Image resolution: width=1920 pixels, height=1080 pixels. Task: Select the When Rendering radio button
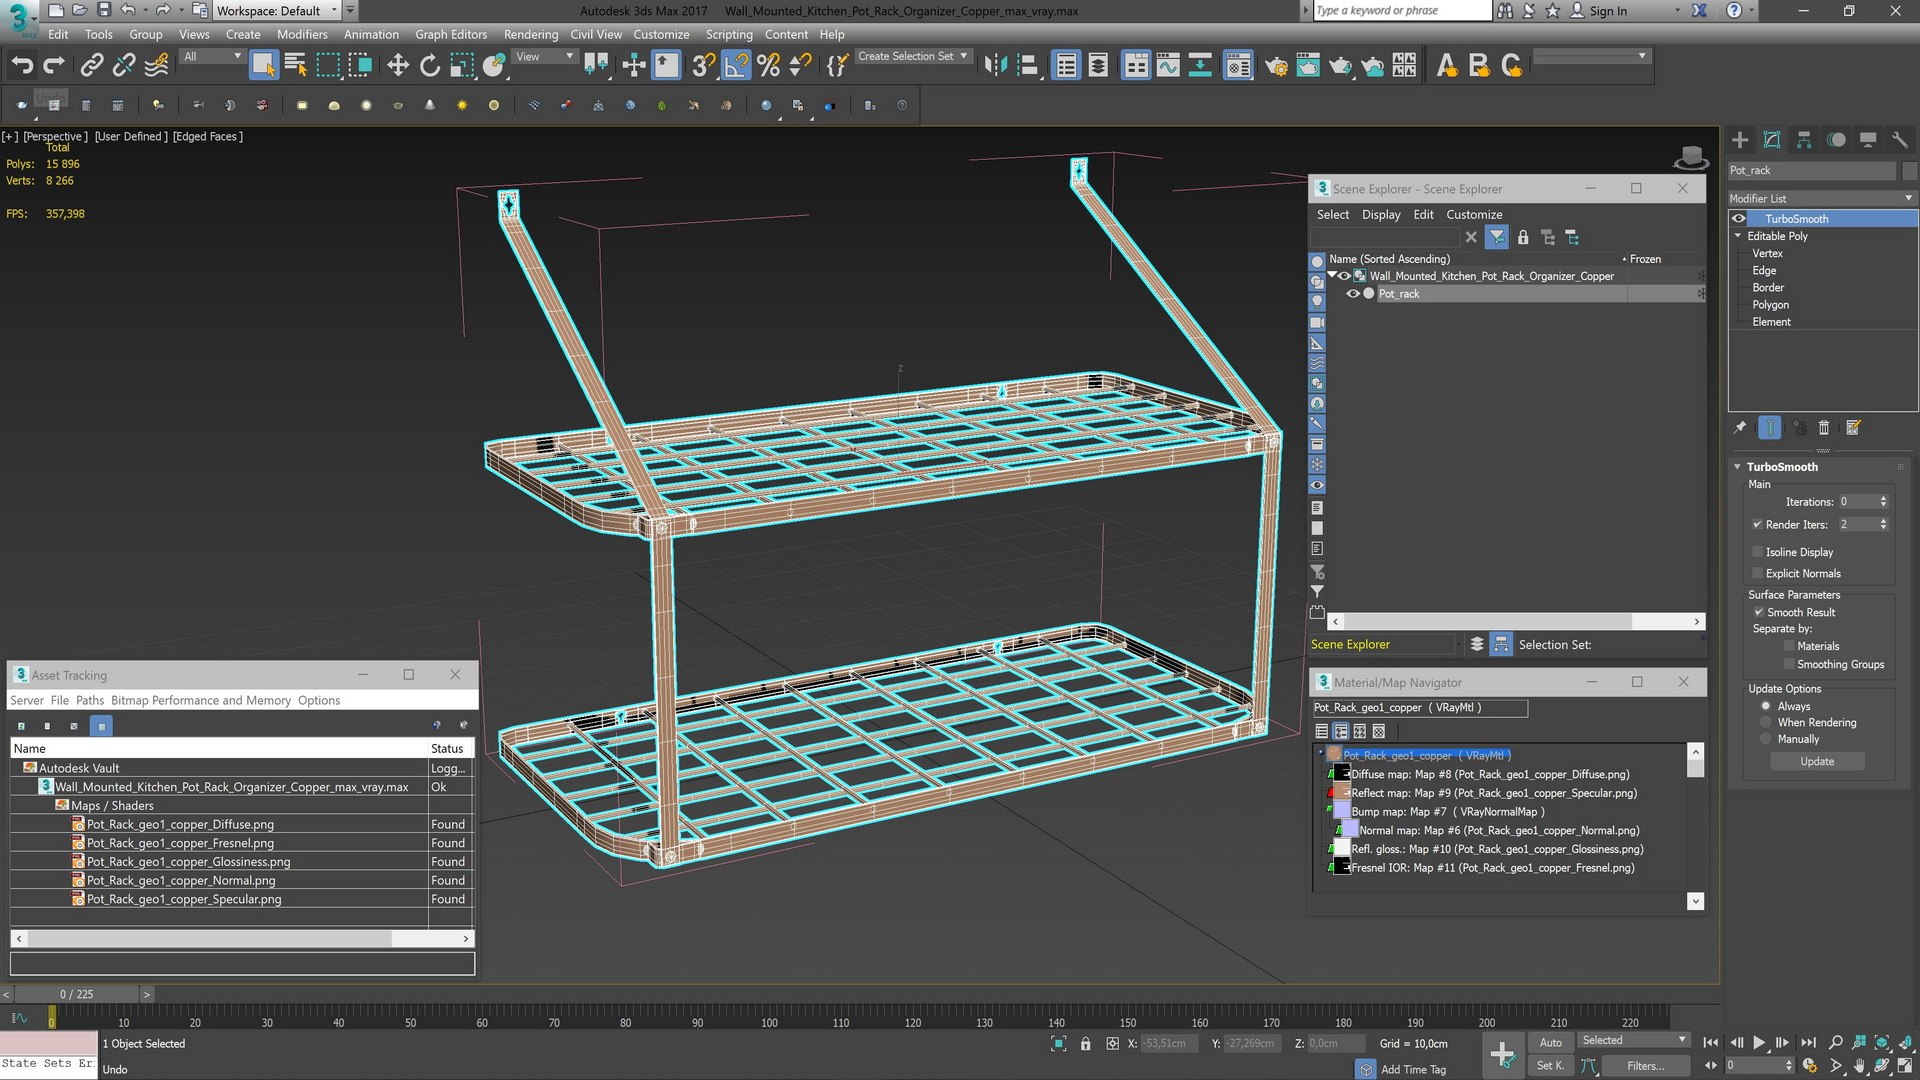click(x=1766, y=722)
